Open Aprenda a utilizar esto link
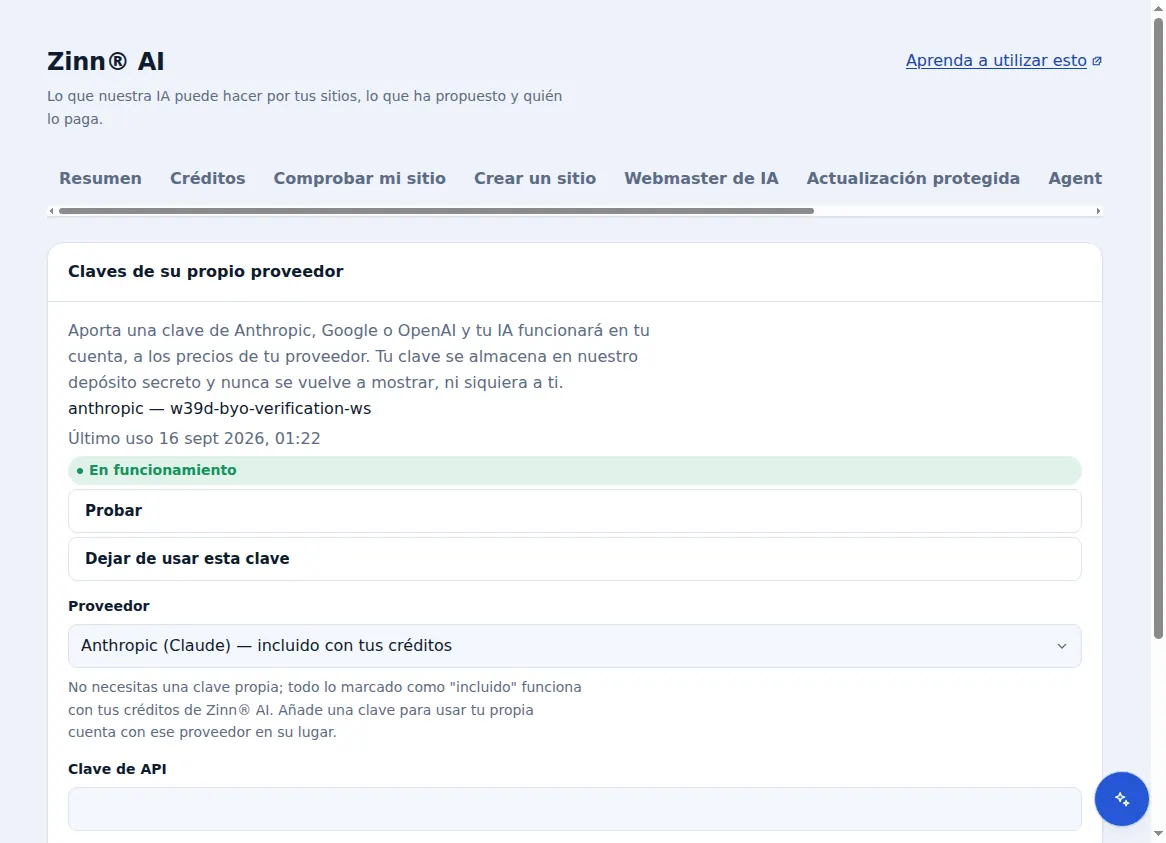This screenshot has width=1166, height=843. tap(996, 61)
